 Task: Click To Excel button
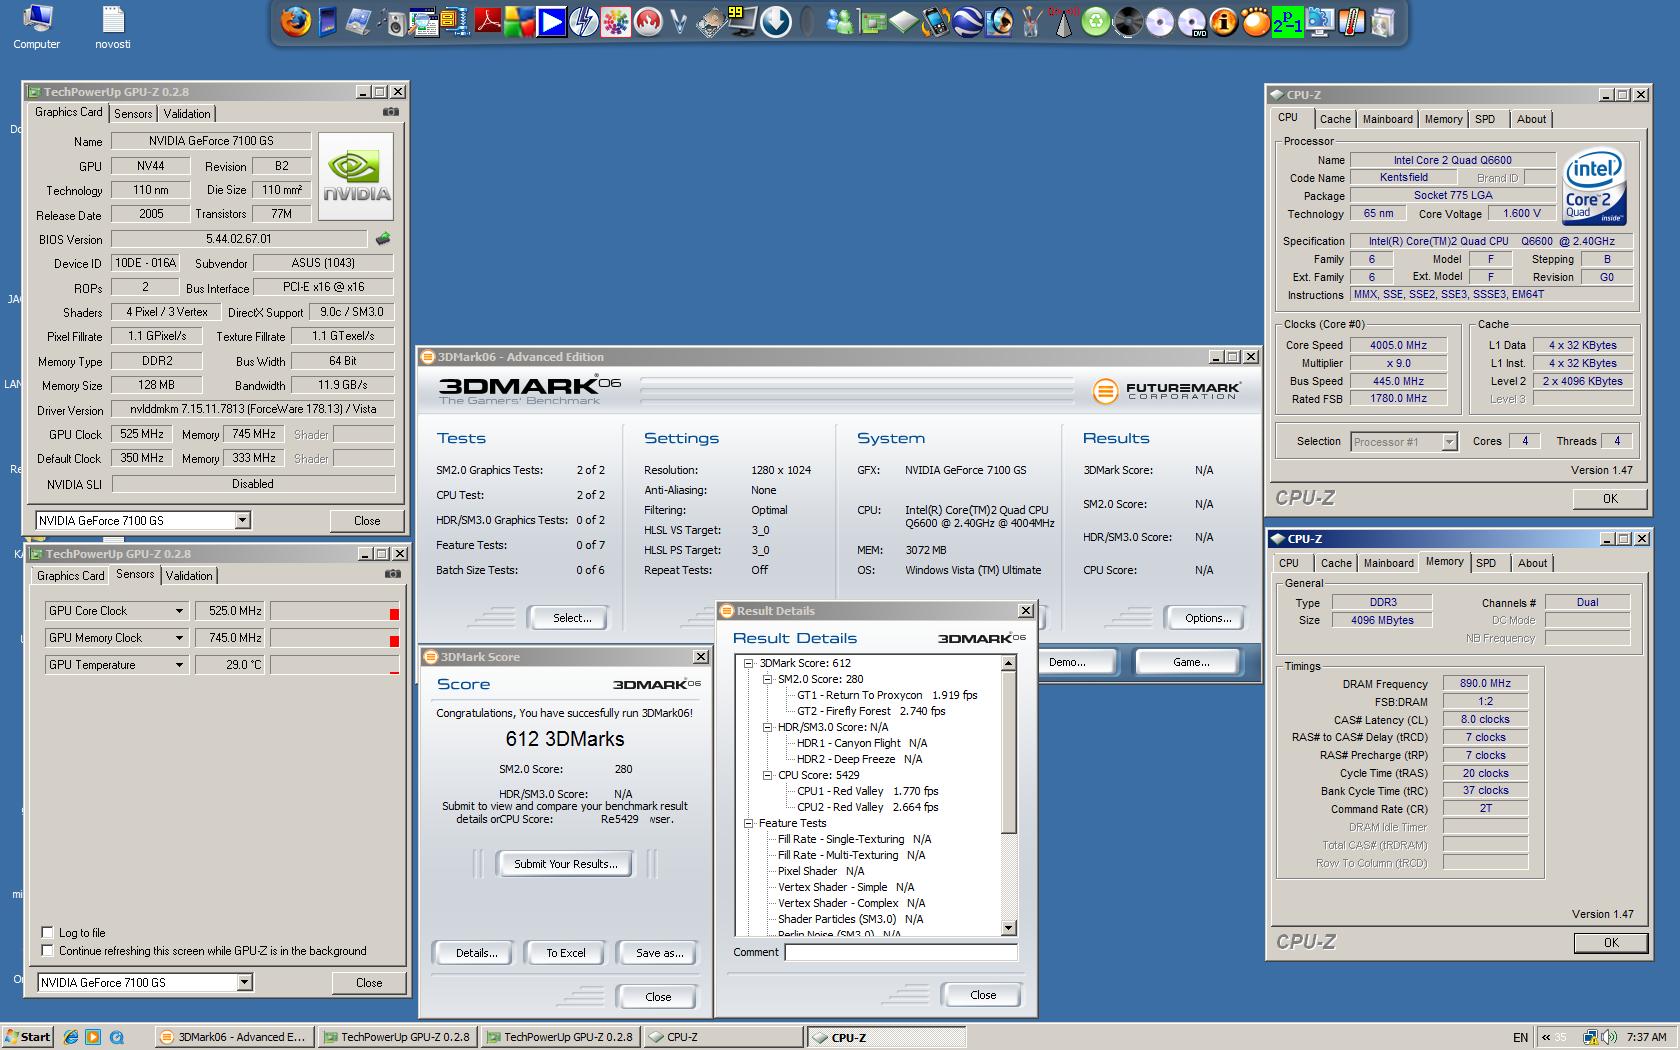coord(566,953)
